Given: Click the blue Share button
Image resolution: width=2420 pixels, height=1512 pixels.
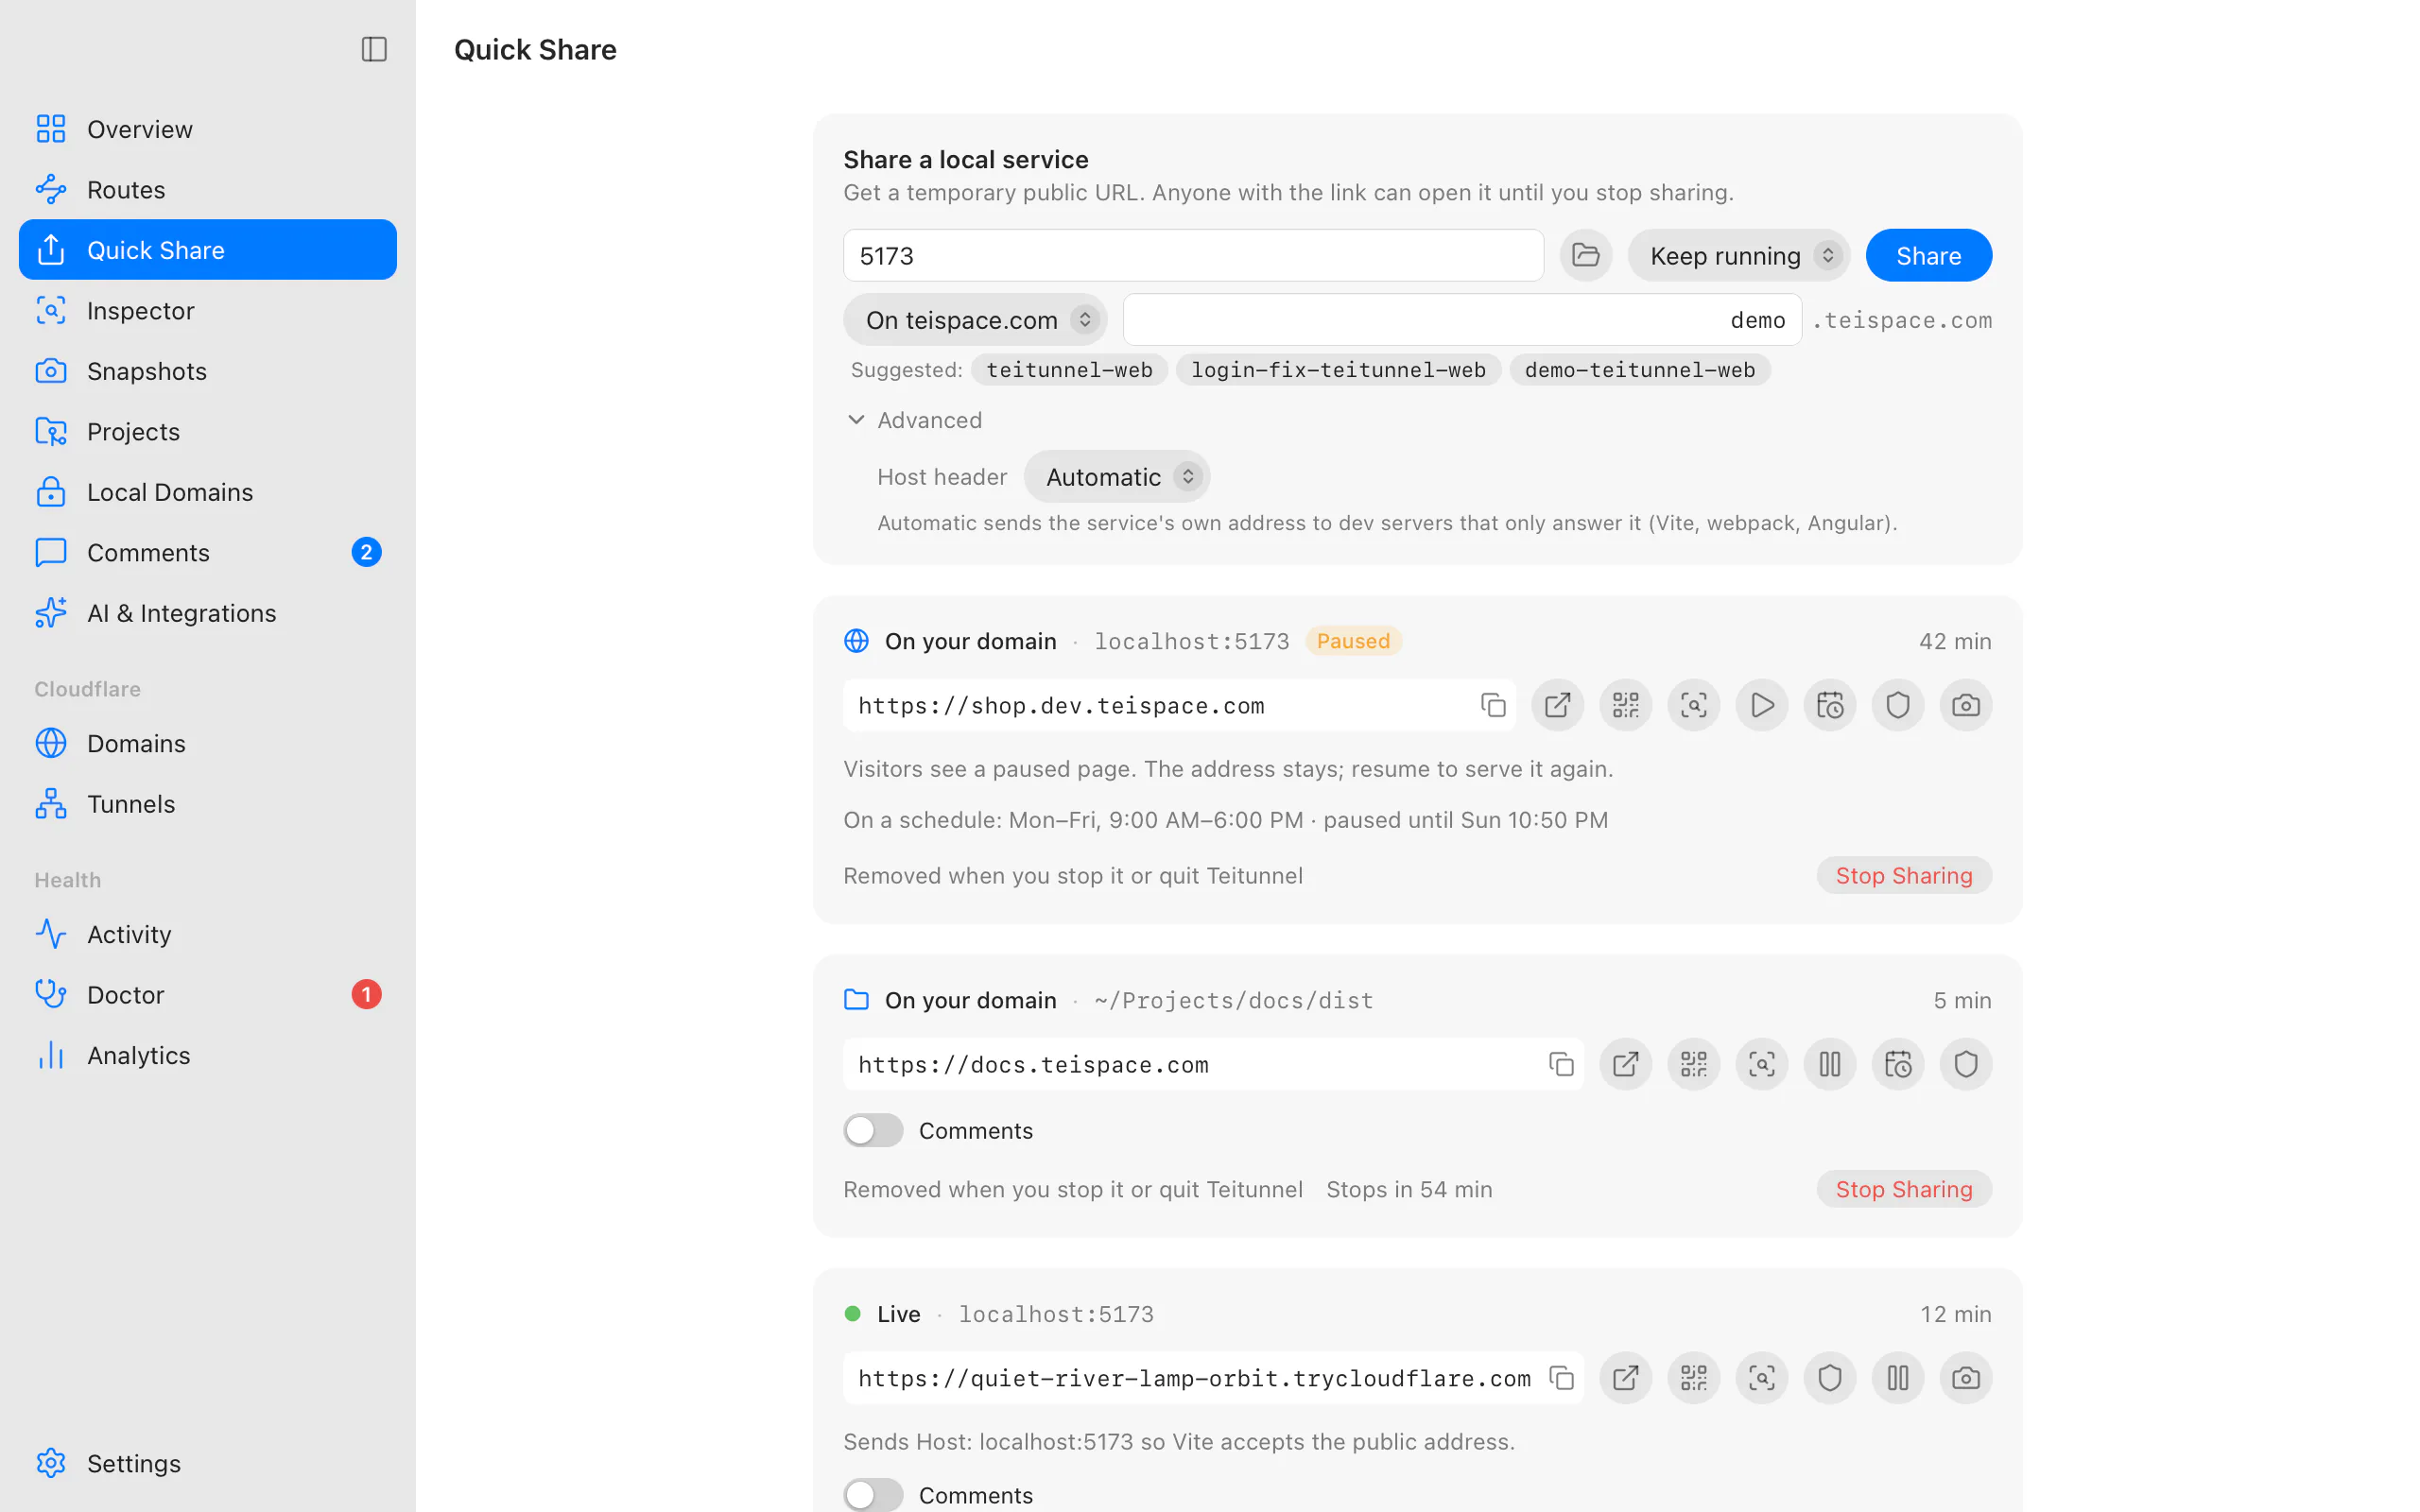Looking at the screenshot, I should [1928, 255].
